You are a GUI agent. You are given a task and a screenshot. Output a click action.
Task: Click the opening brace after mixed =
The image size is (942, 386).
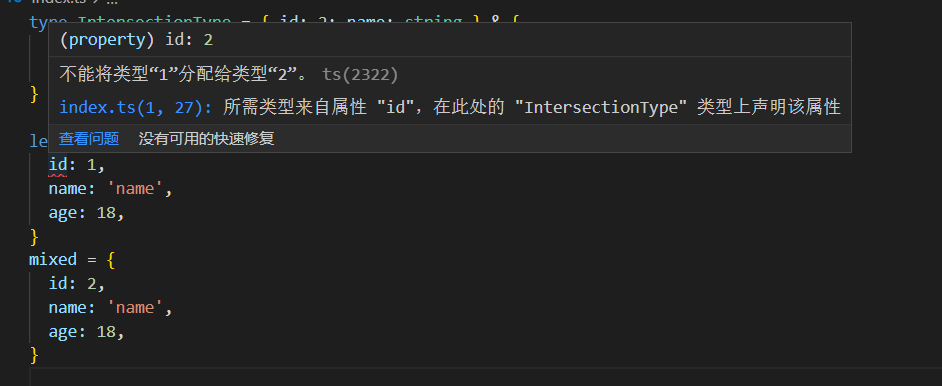click(x=110, y=260)
